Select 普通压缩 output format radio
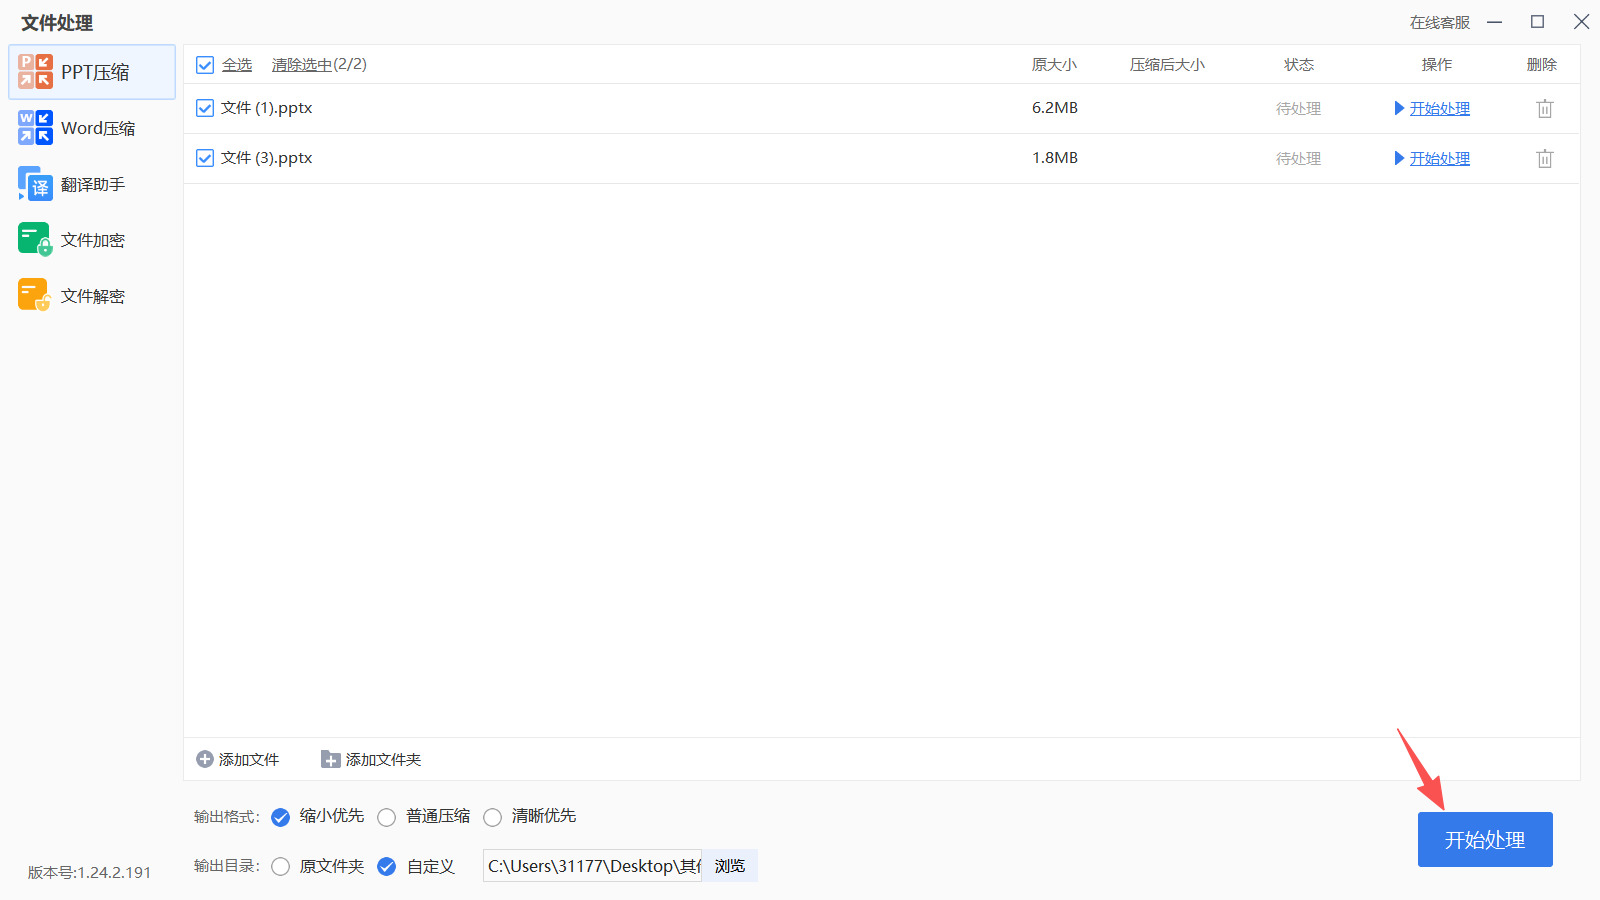 387,817
